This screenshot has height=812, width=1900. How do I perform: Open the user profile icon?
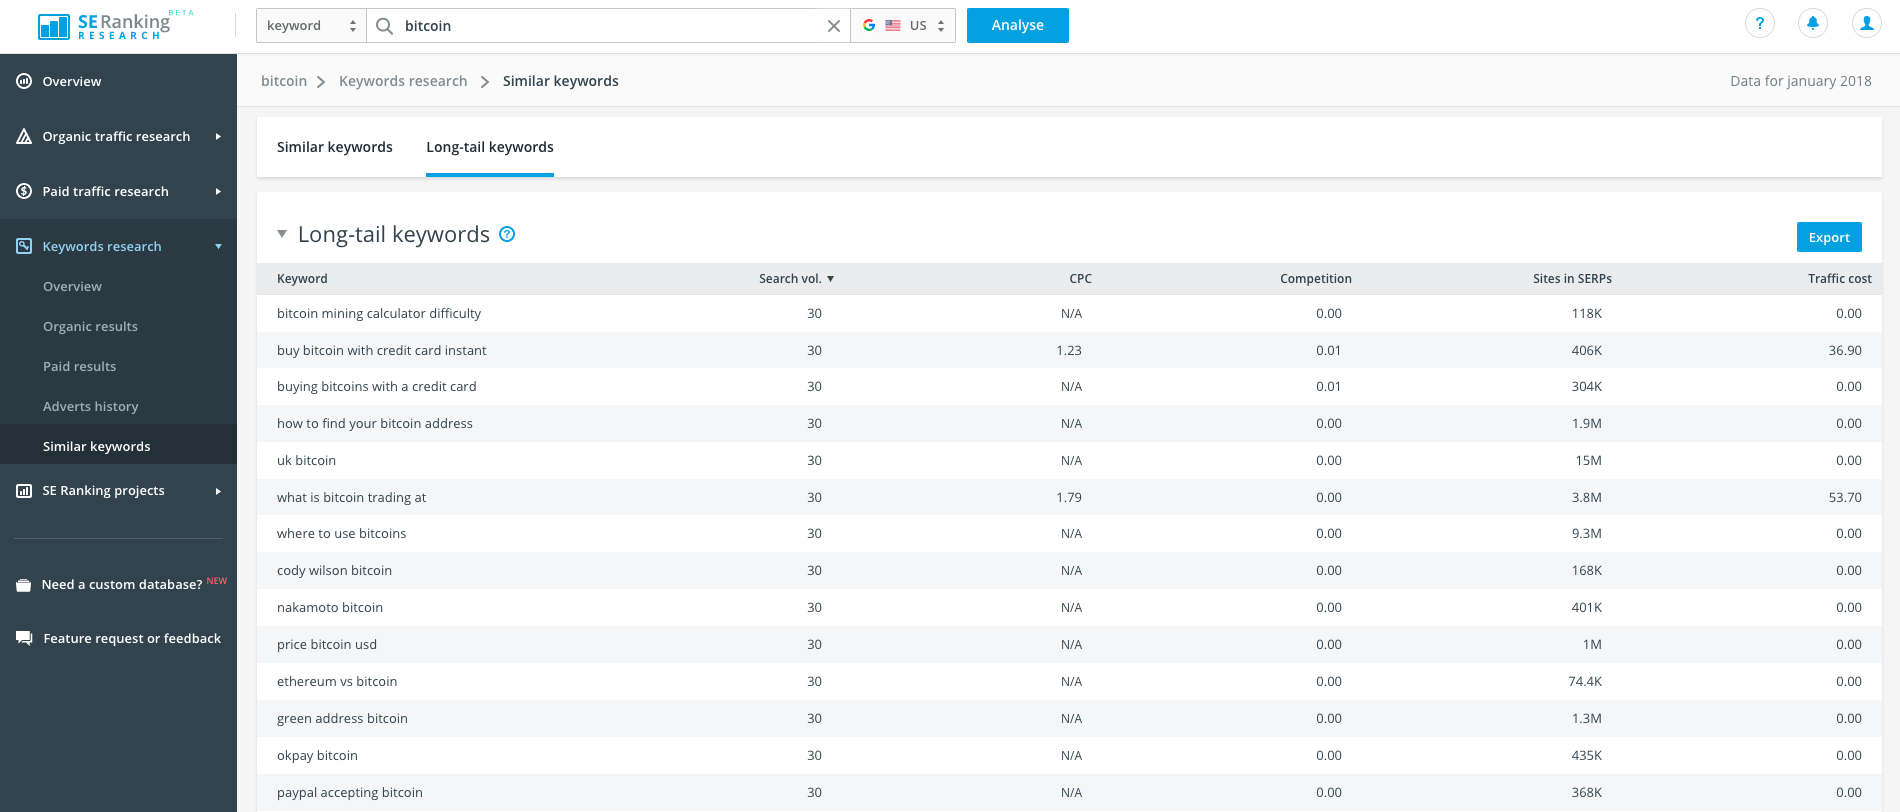[x=1866, y=24]
